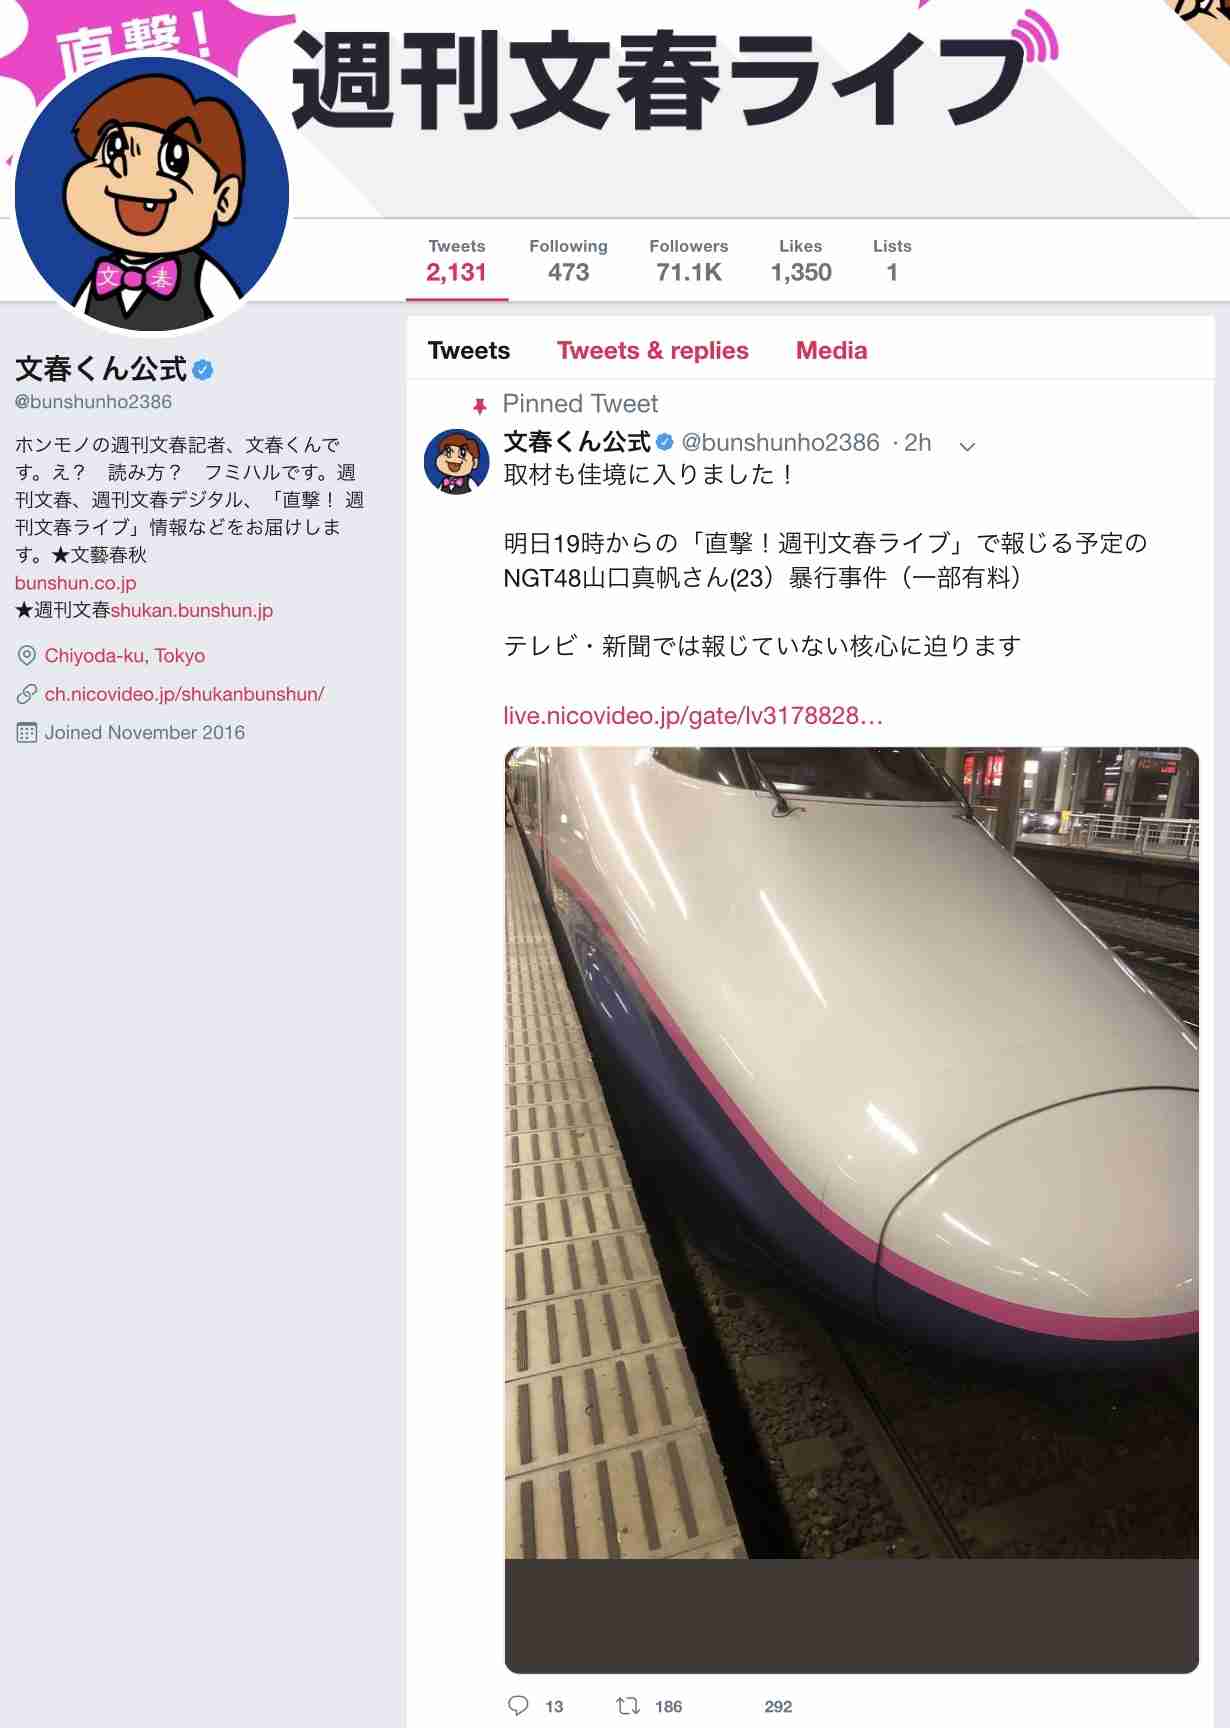Click the calendar icon beside Joined date
The height and width of the screenshot is (1728, 1230).
pyautogui.click(x=27, y=732)
